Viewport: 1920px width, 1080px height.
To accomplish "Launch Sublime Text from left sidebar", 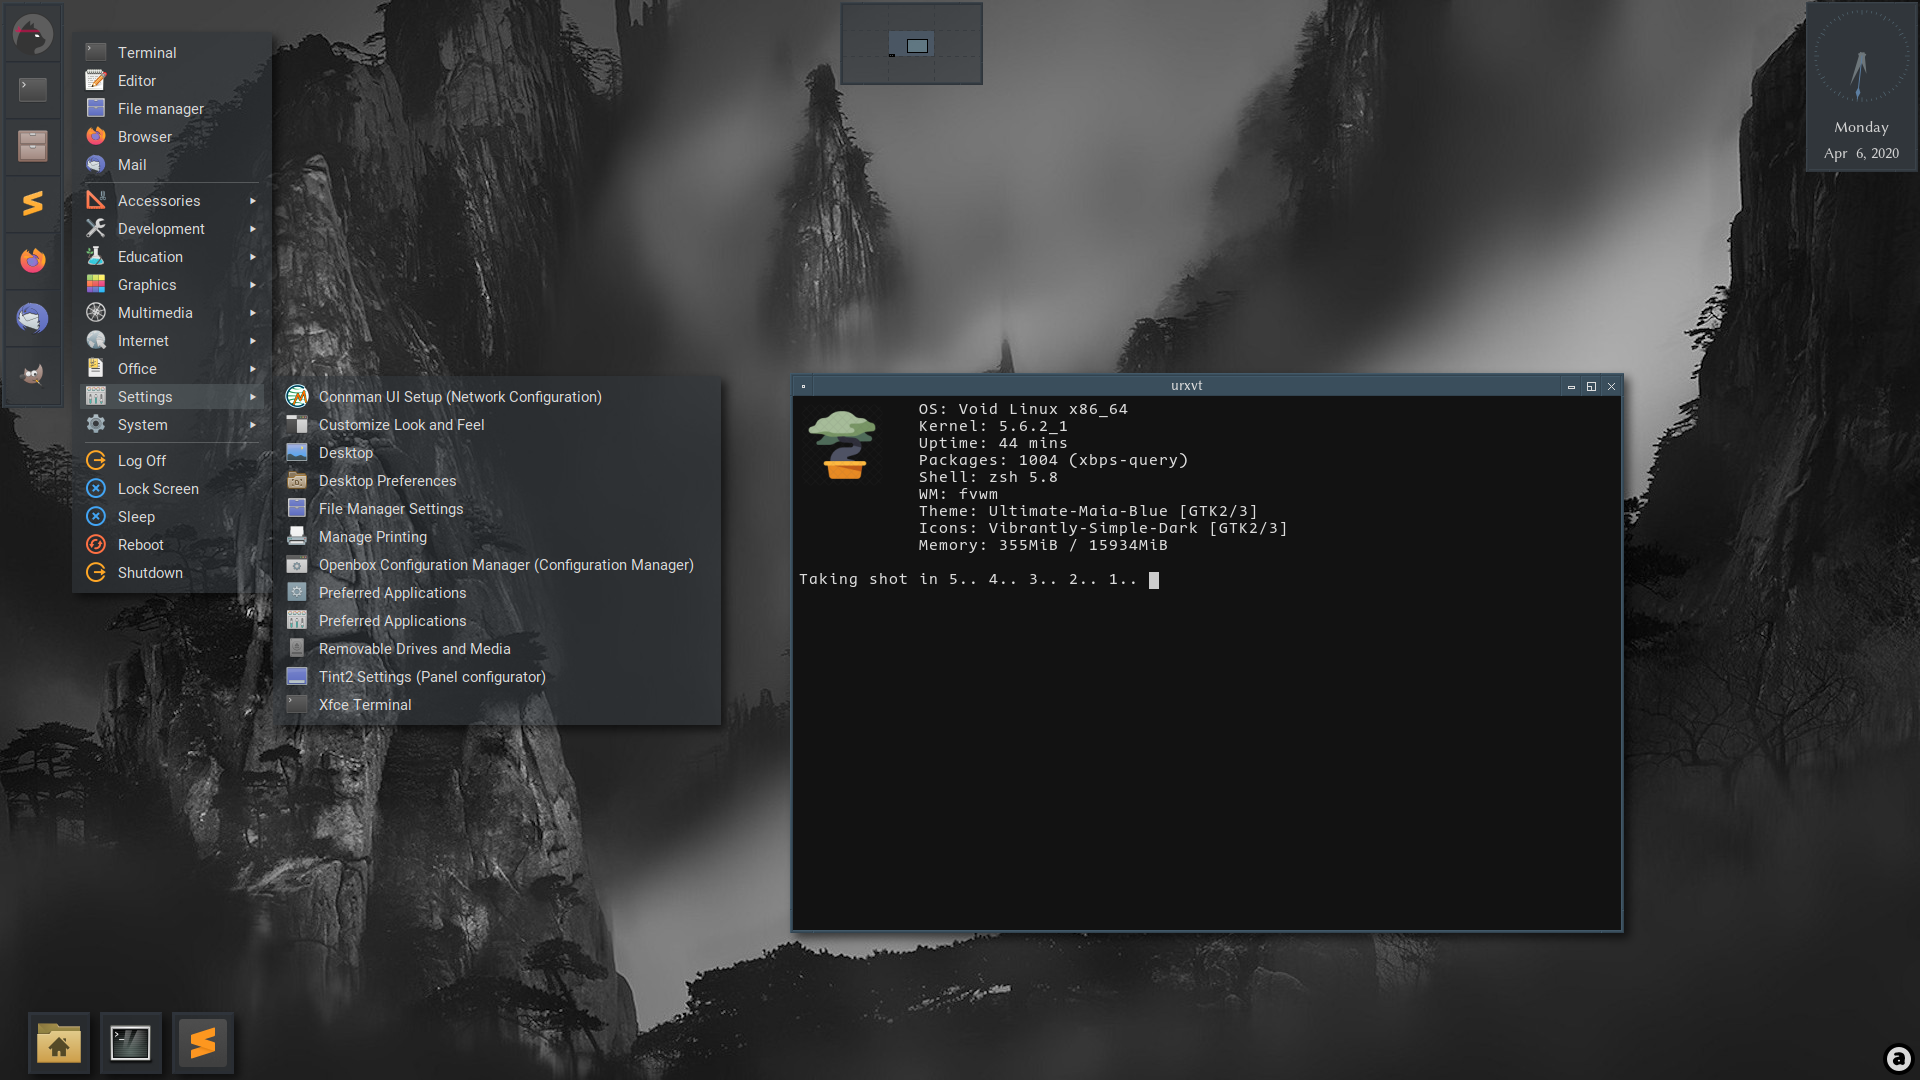I will pyautogui.click(x=33, y=203).
